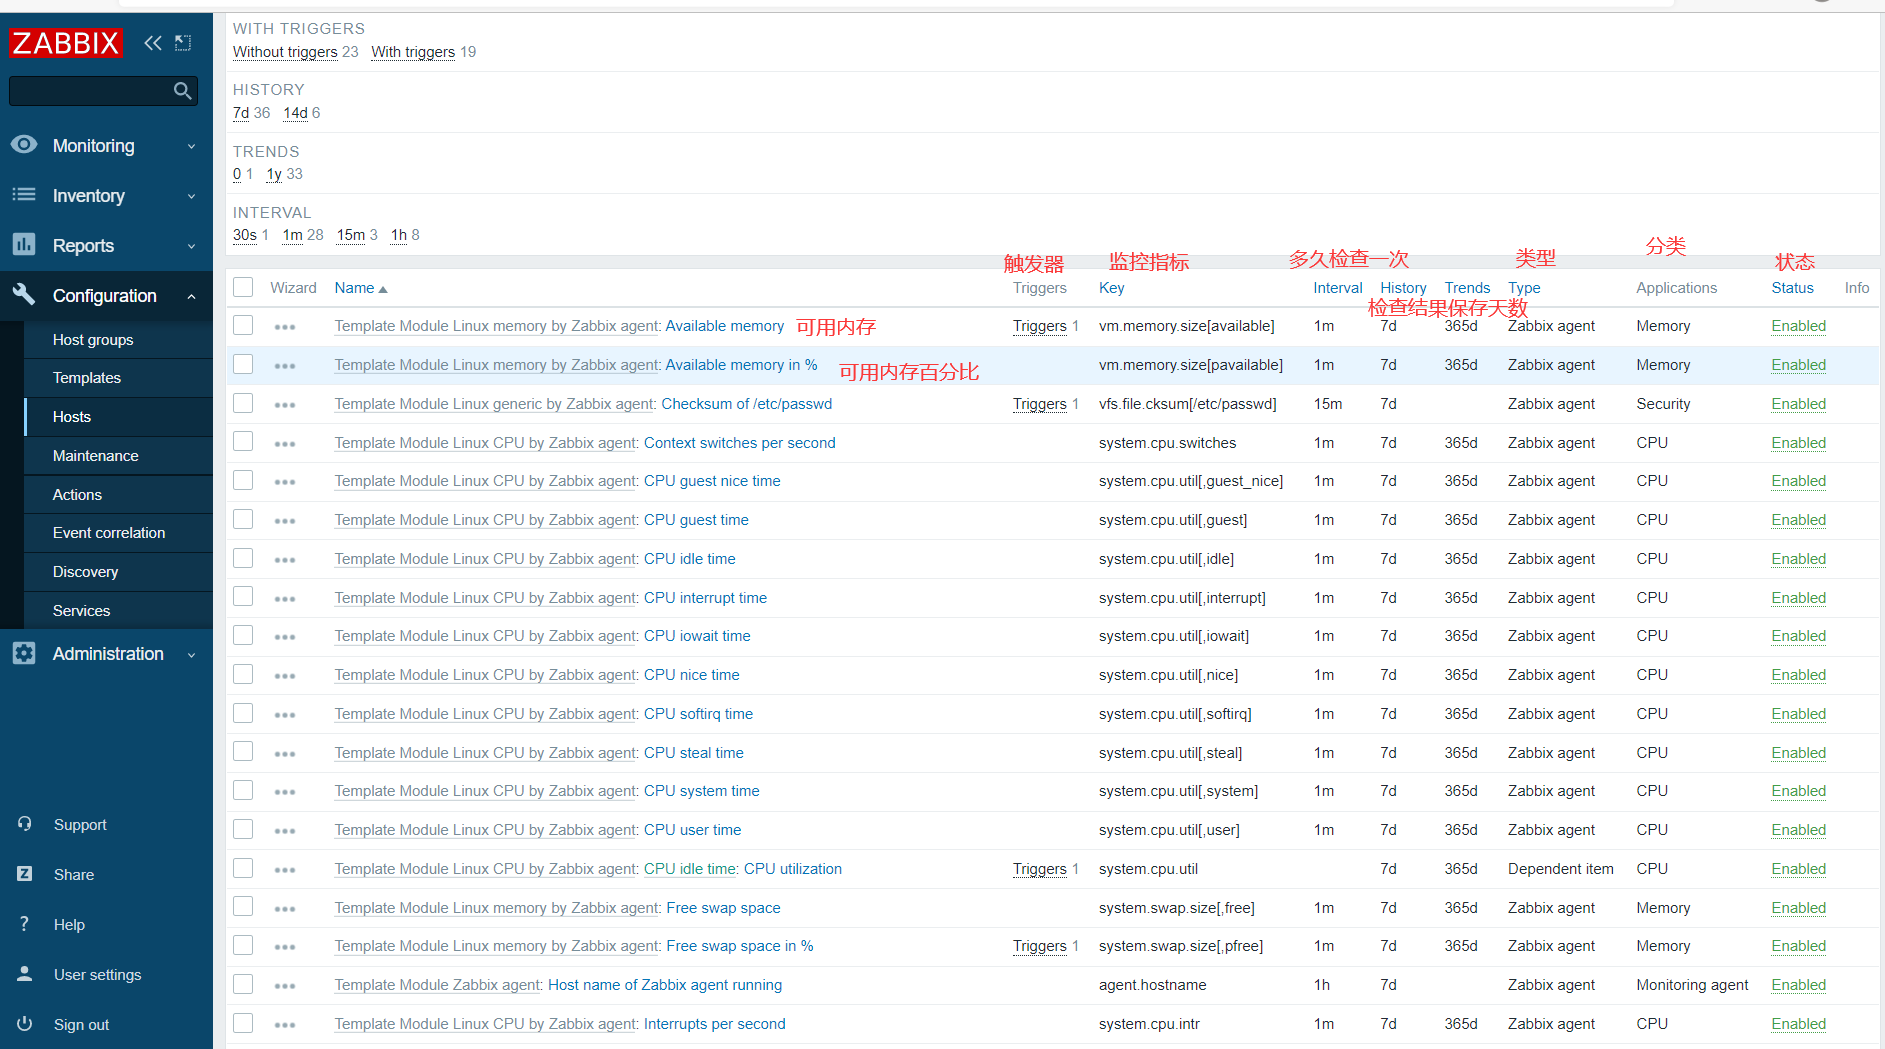
Task: Open Discovery in Configuration menu
Action: (x=86, y=572)
